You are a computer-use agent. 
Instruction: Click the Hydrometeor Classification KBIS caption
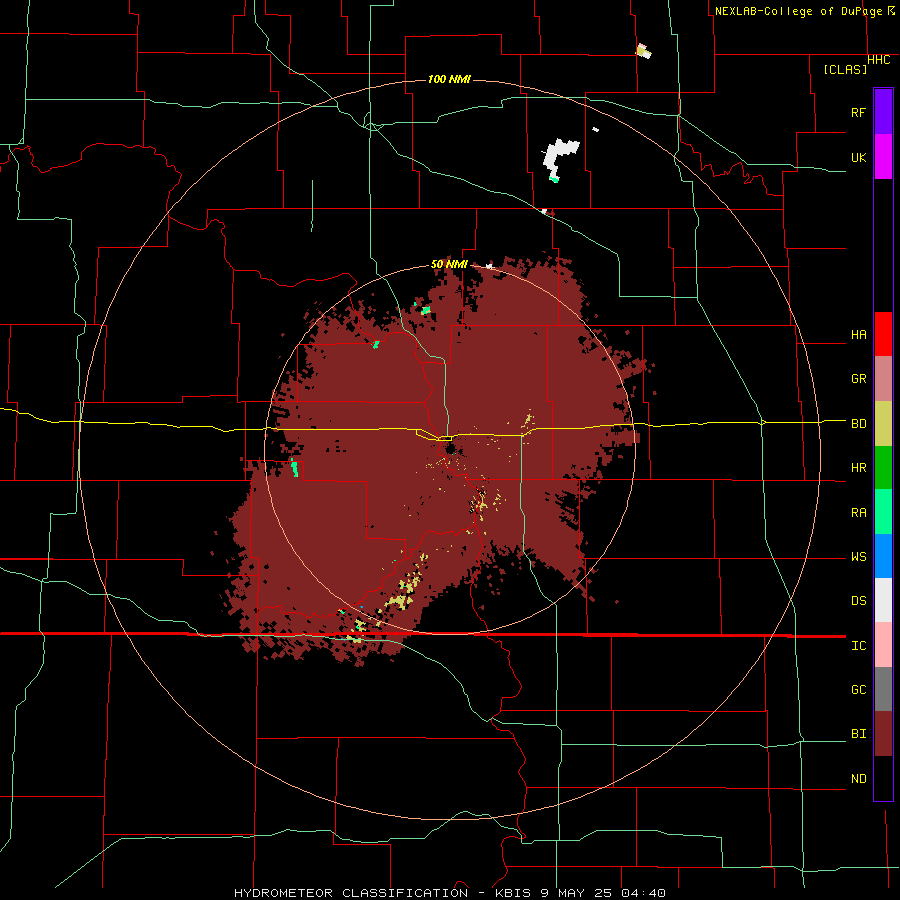click(449, 893)
